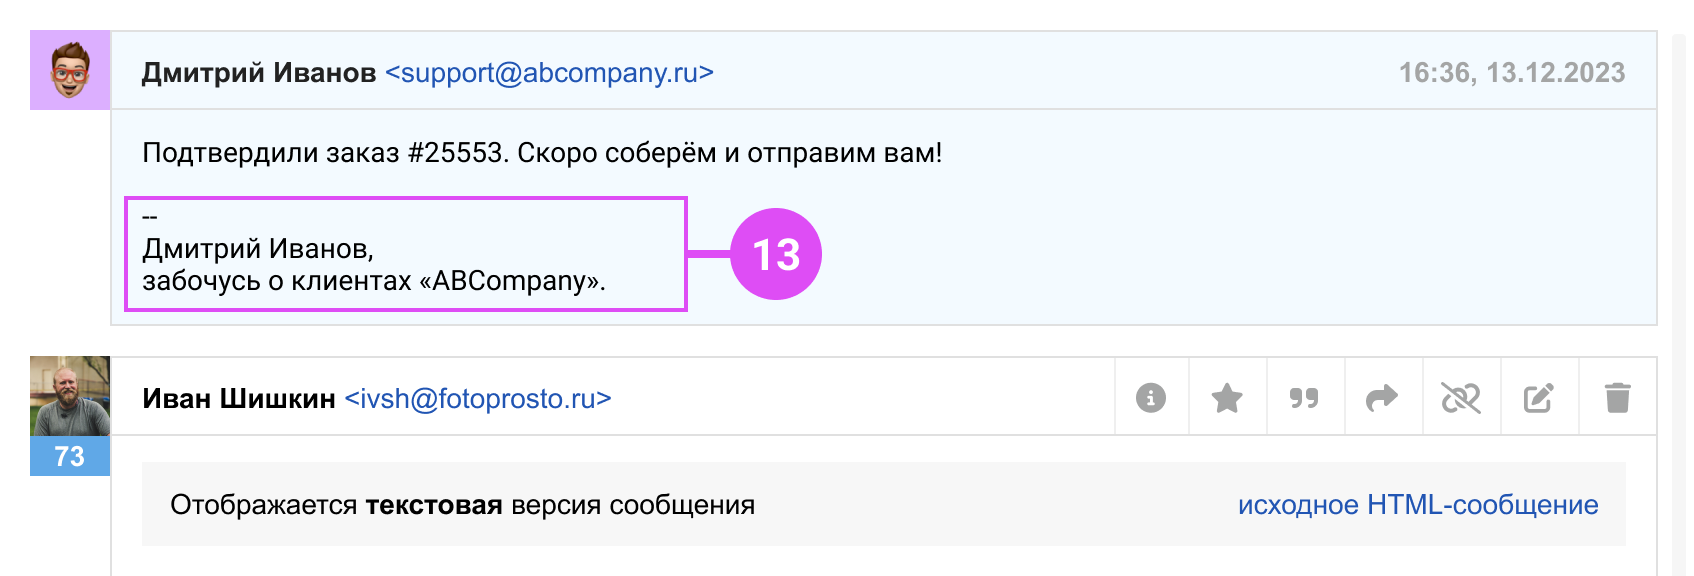
Task: Edit message with the pencil icon
Action: [1538, 398]
